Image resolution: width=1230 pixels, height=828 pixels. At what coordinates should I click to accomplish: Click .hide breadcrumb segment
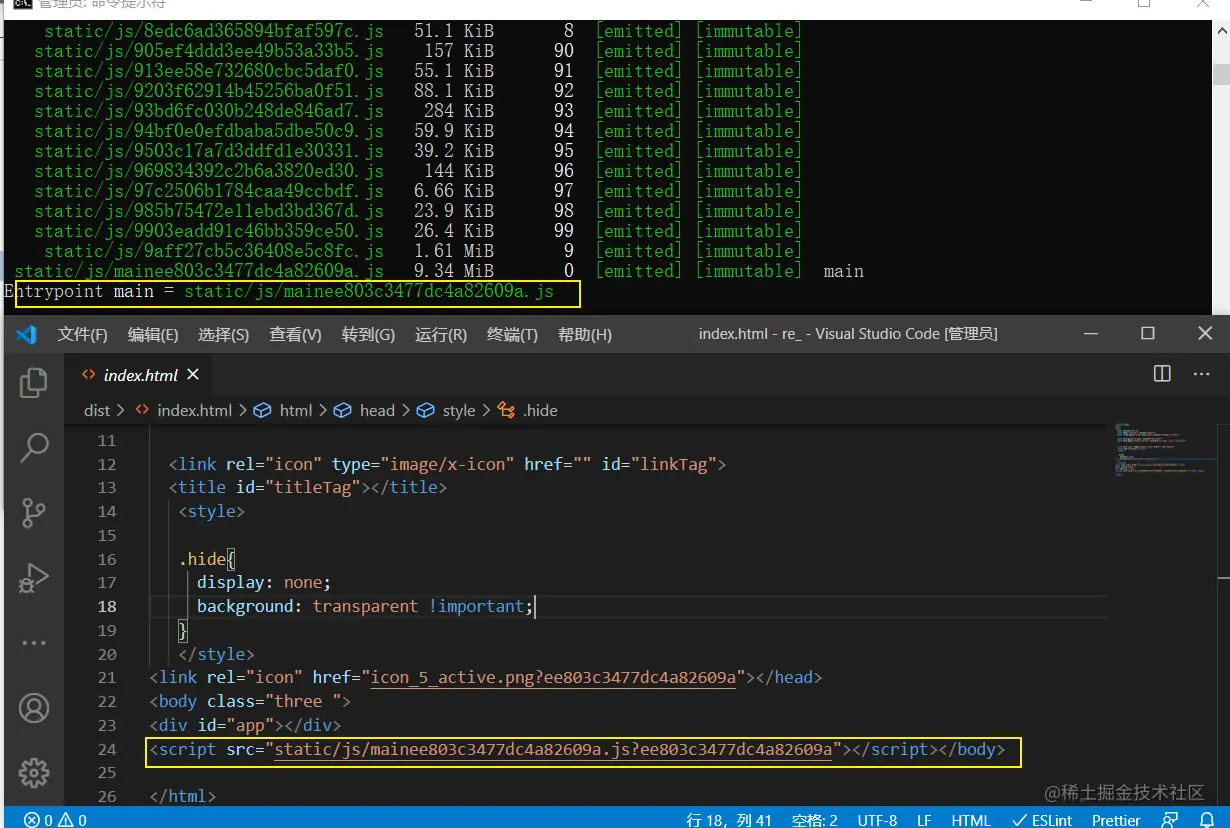pos(540,410)
